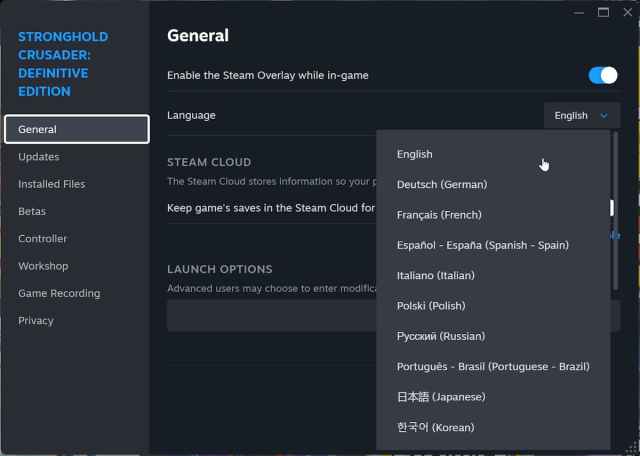Image resolution: width=640 pixels, height=456 pixels.
Task: Choose Italiano (Italian) language
Action: [435, 276]
